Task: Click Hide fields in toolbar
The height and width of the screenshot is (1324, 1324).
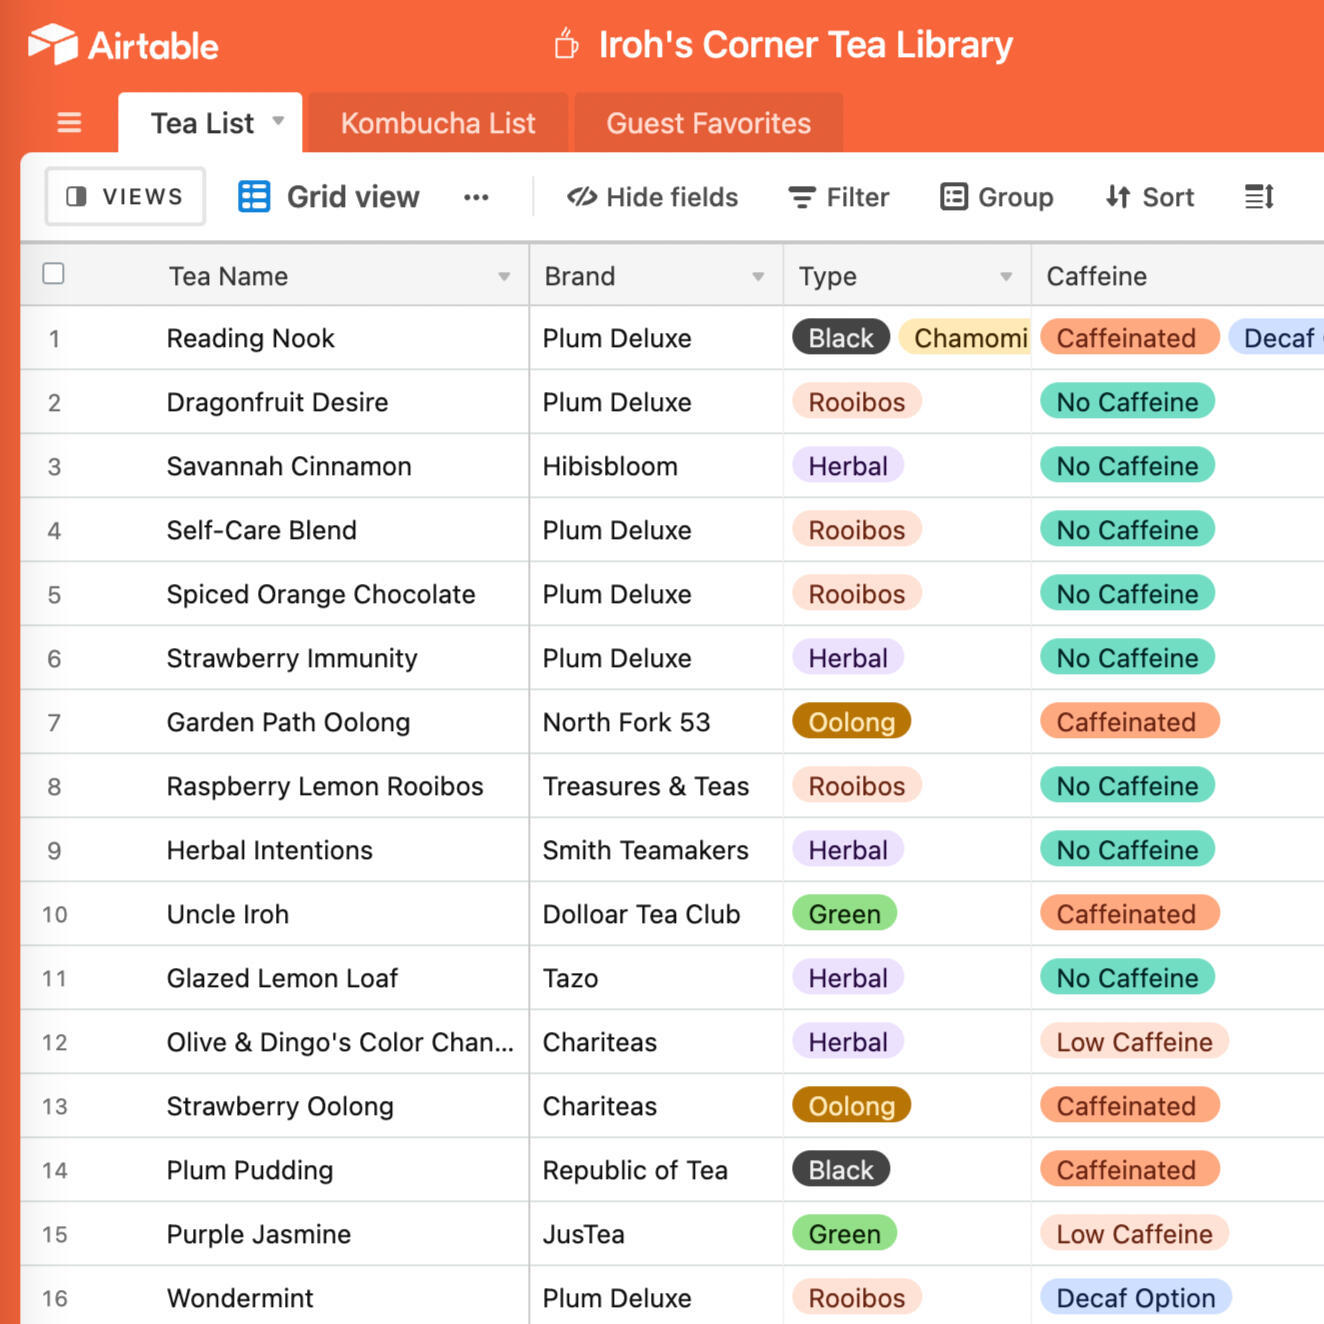Action: 652,197
